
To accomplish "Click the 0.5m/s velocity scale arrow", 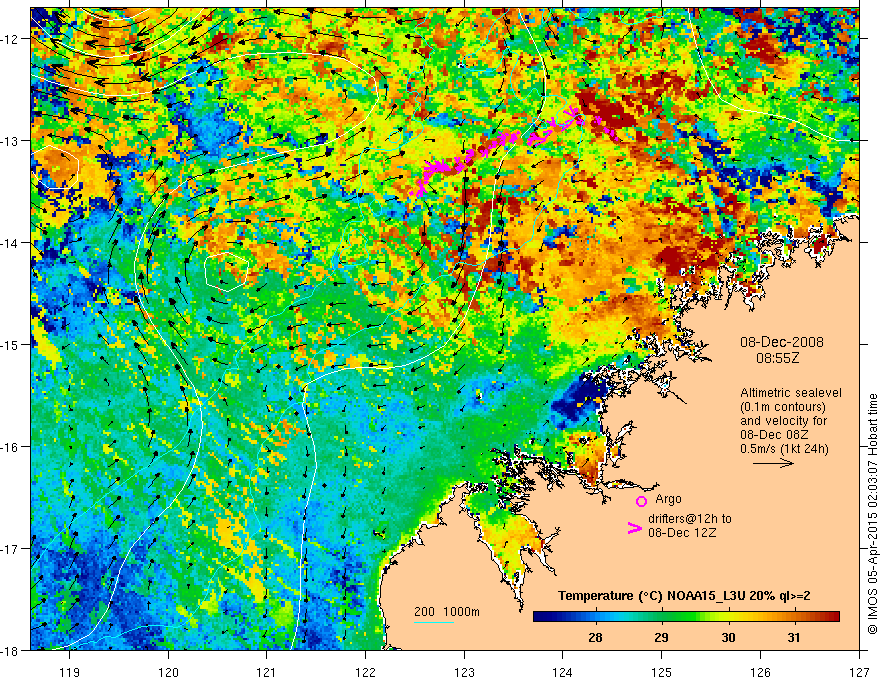I will click(x=773, y=463).
